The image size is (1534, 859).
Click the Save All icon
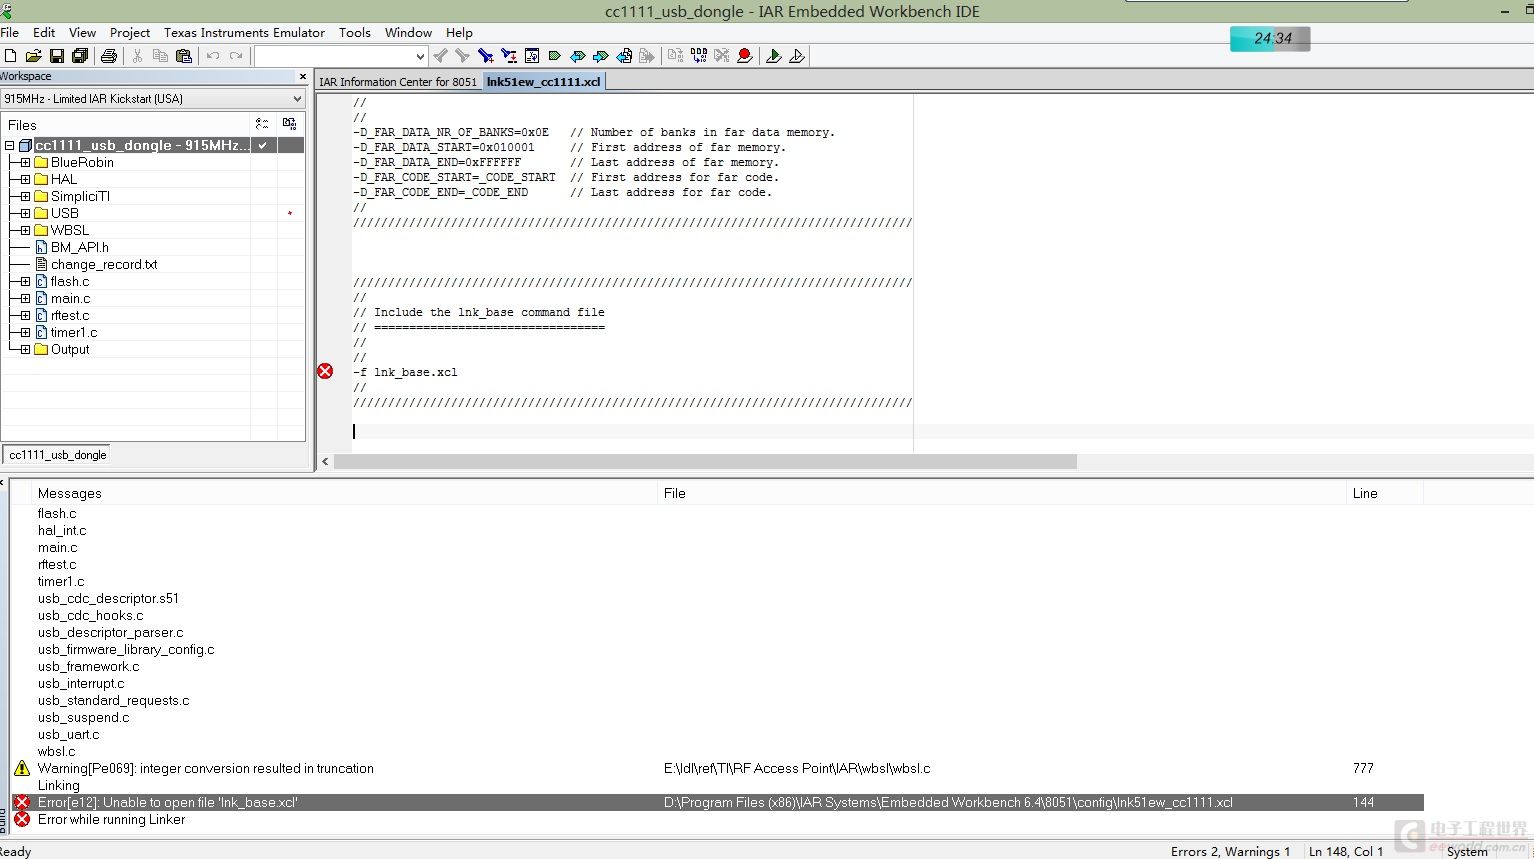point(80,56)
